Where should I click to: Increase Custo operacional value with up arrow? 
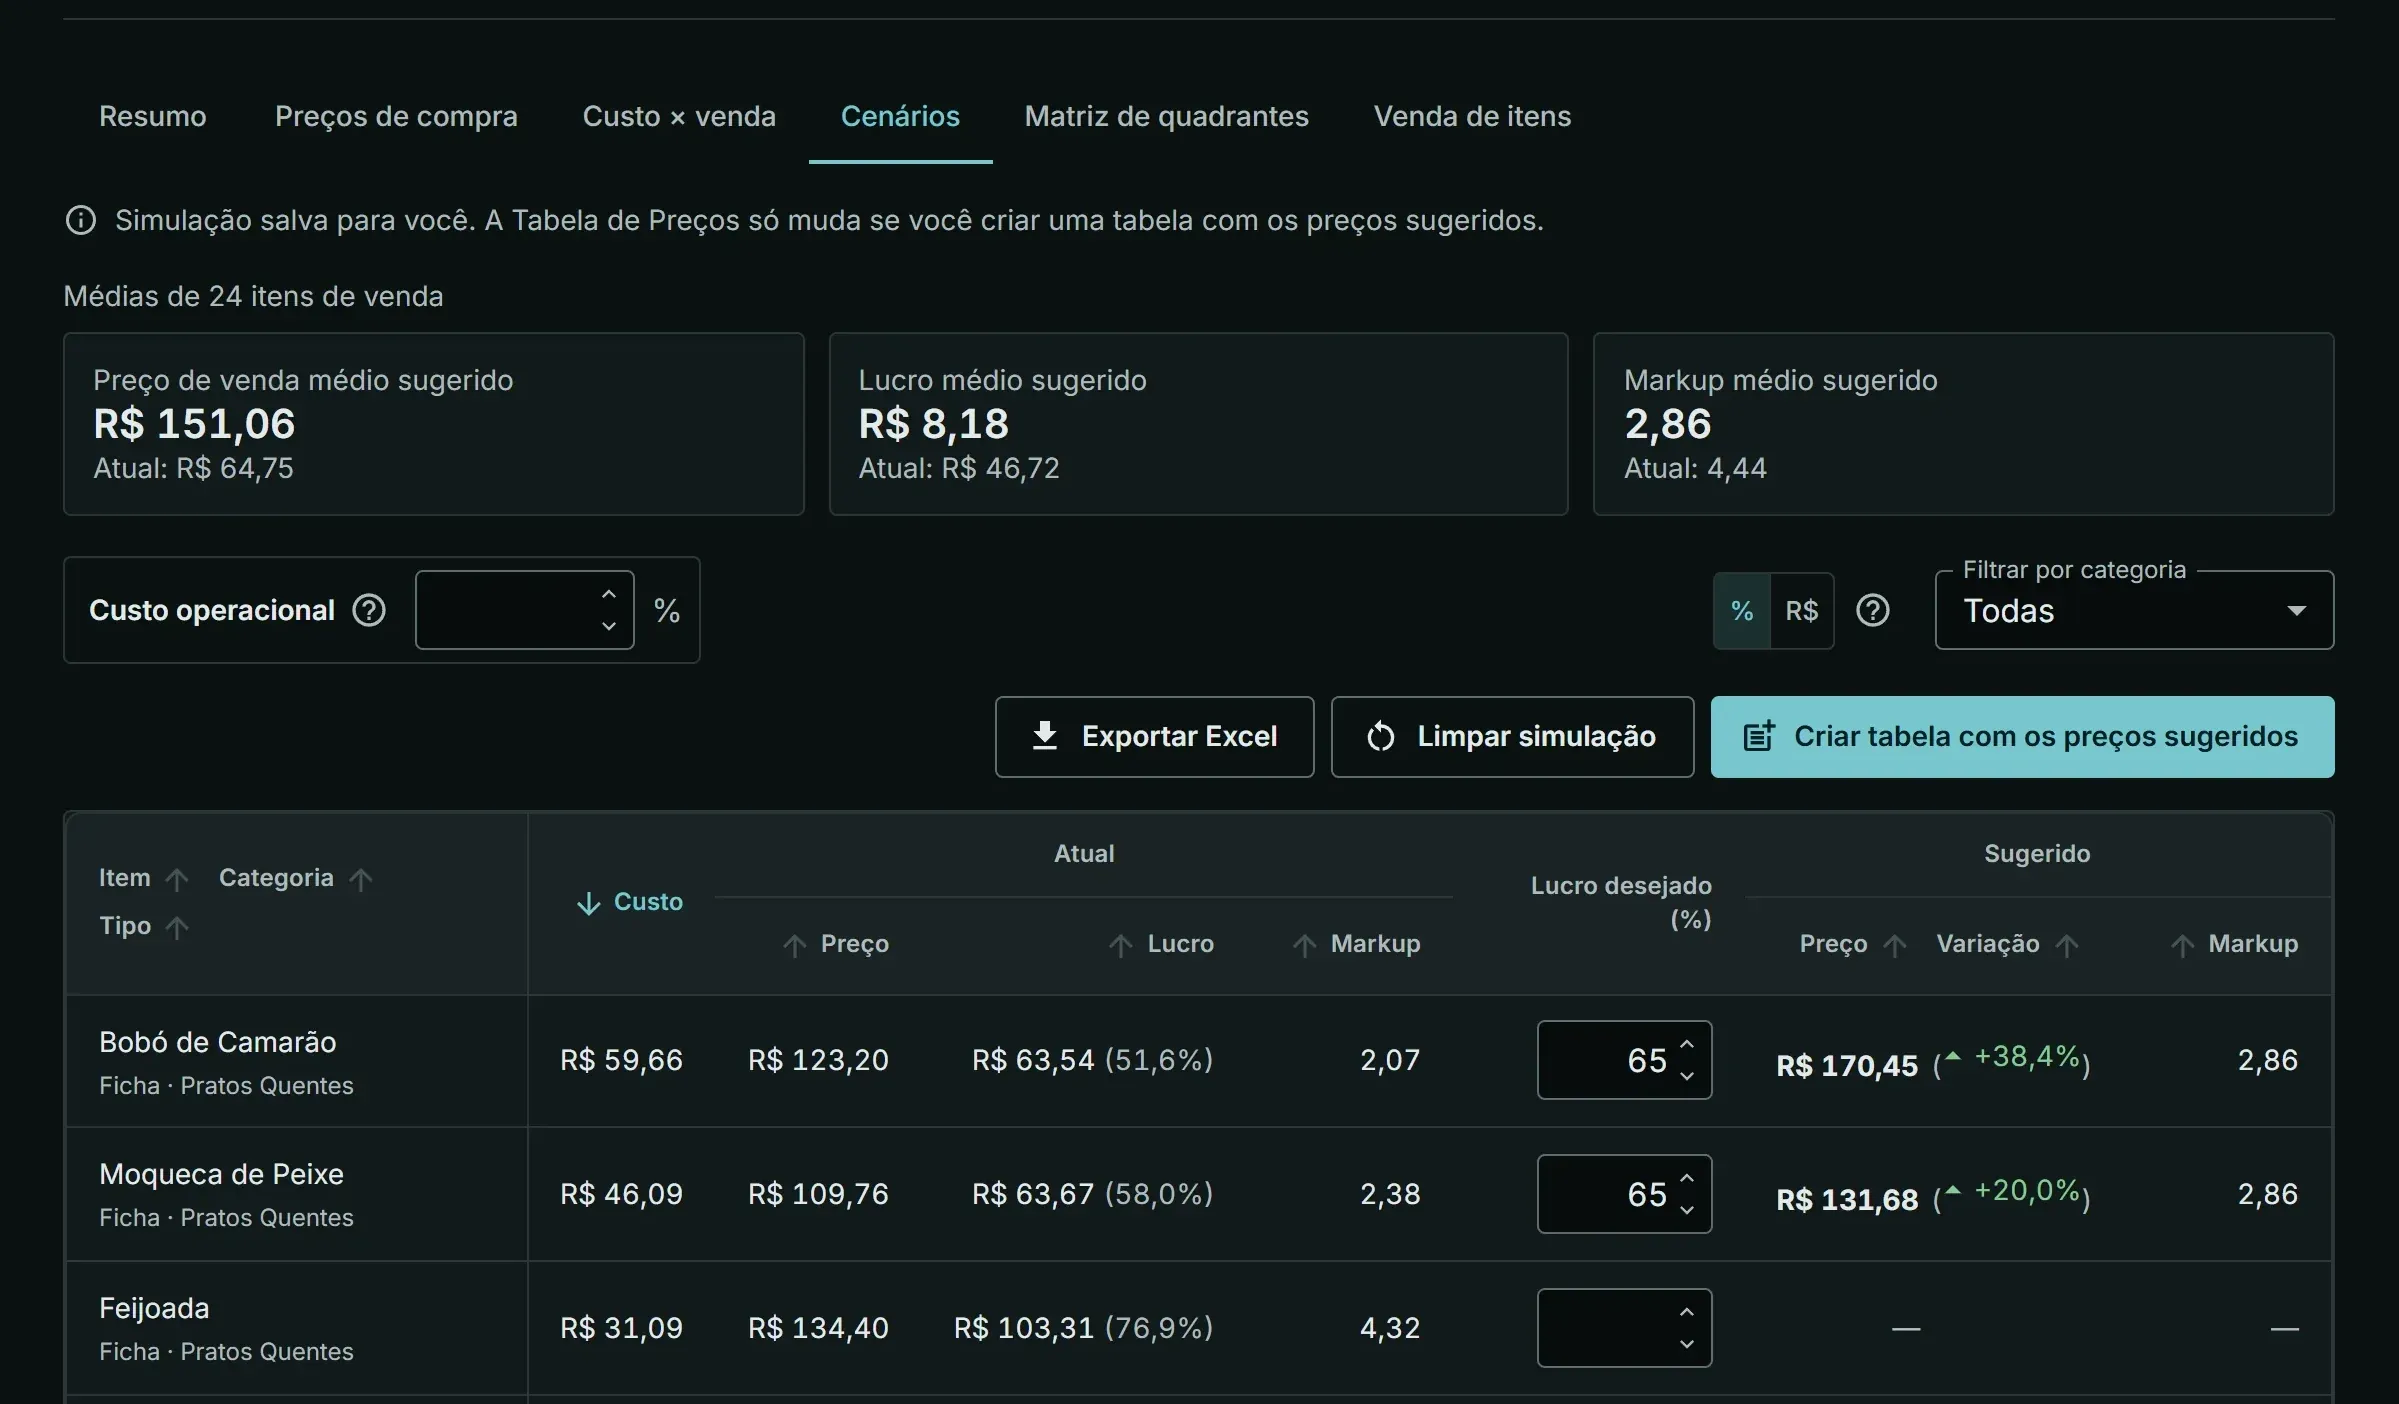(x=608, y=594)
